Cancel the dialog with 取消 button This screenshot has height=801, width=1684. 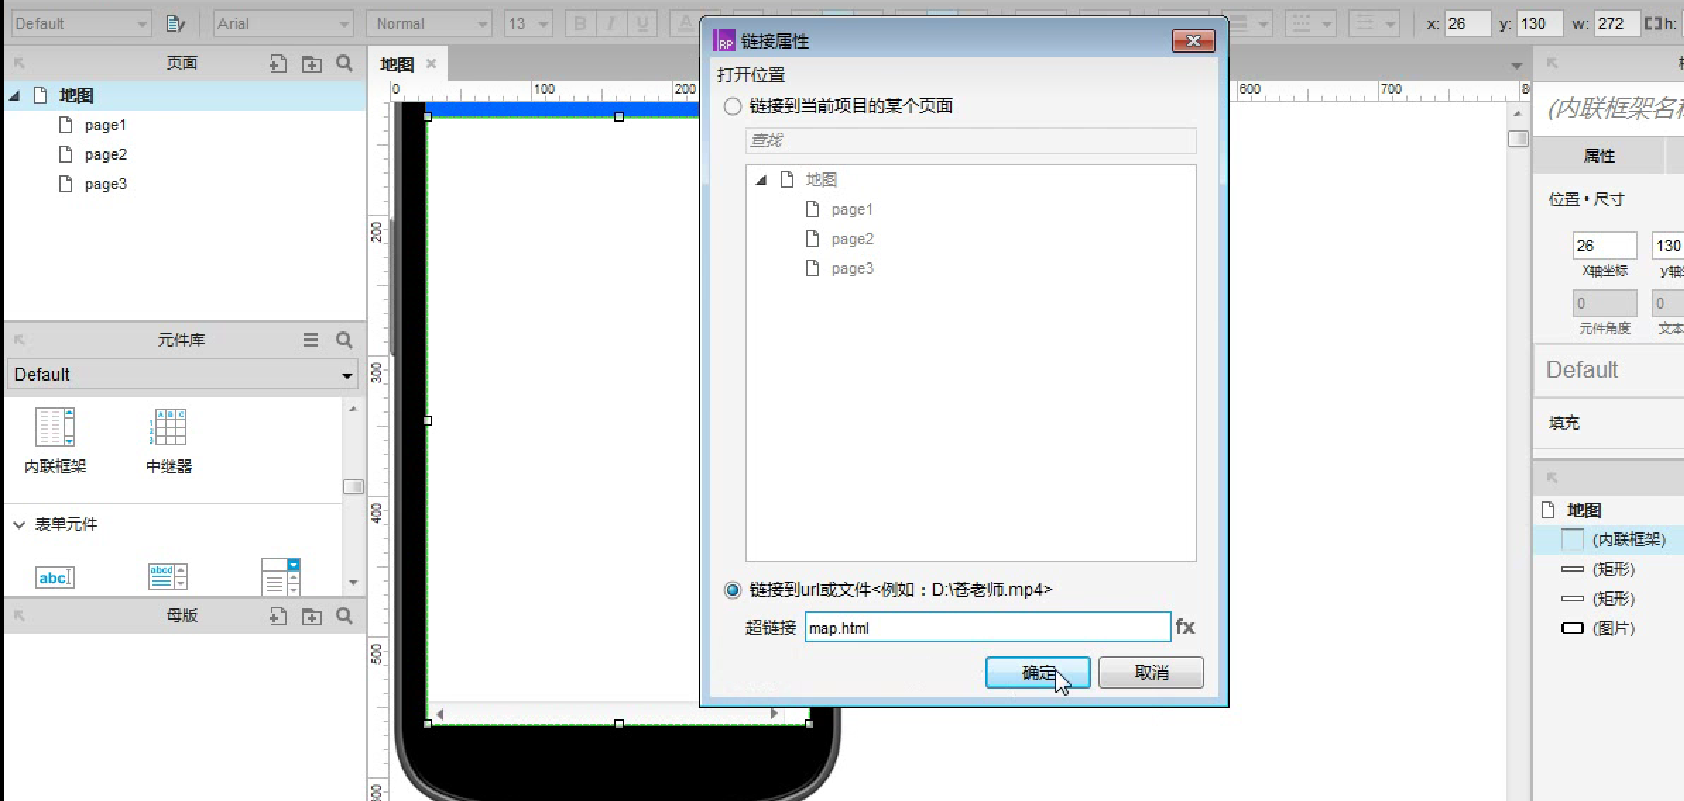pyautogui.click(x=1151, y=673)
